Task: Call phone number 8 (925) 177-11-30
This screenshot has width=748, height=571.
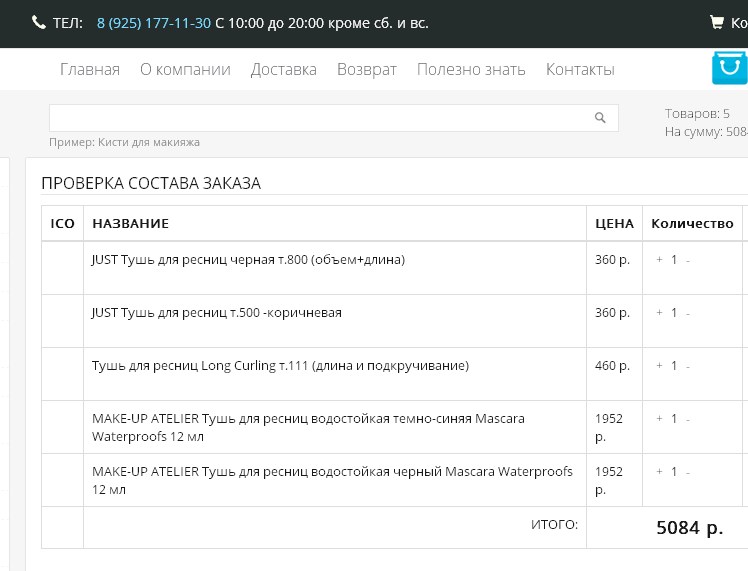Action: (x=154, y=23)
